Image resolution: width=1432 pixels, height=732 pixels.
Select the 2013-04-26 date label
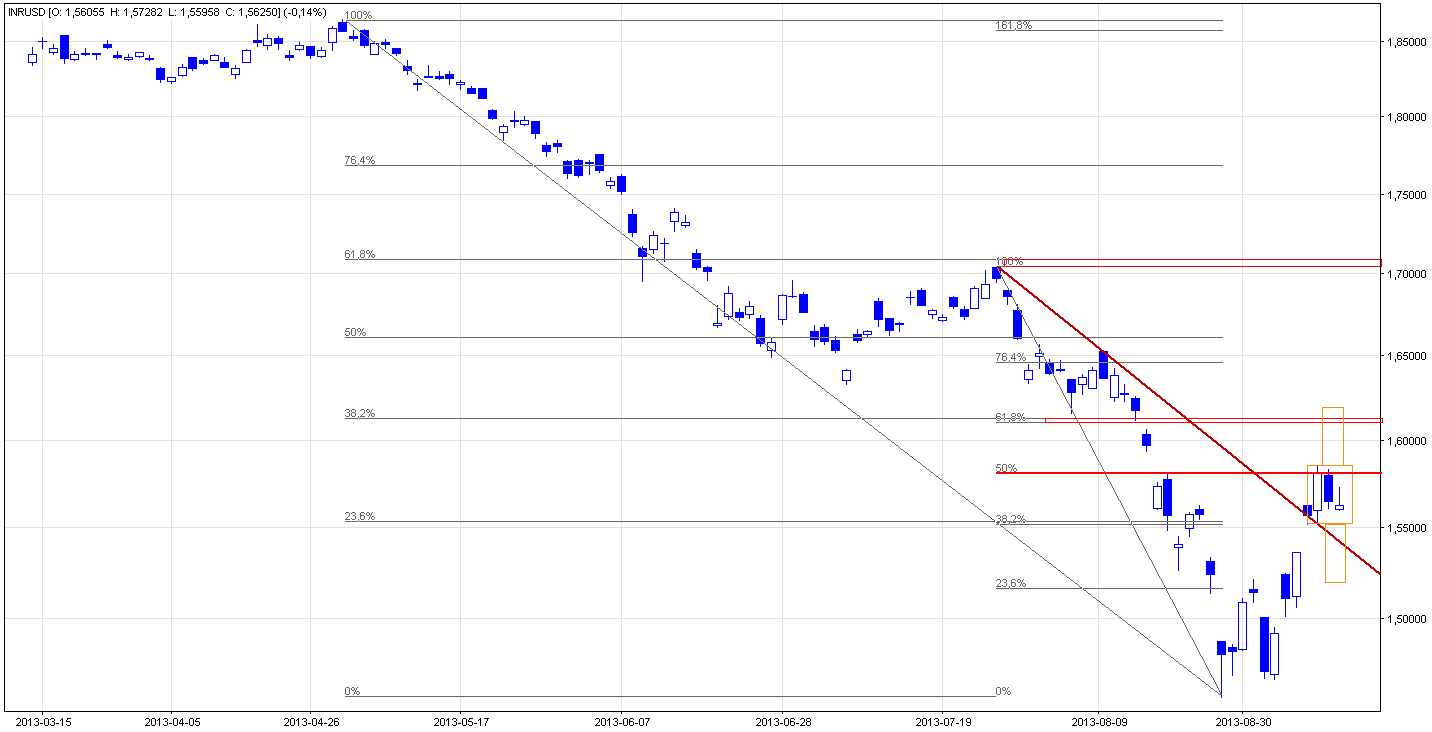coord(311,720)
